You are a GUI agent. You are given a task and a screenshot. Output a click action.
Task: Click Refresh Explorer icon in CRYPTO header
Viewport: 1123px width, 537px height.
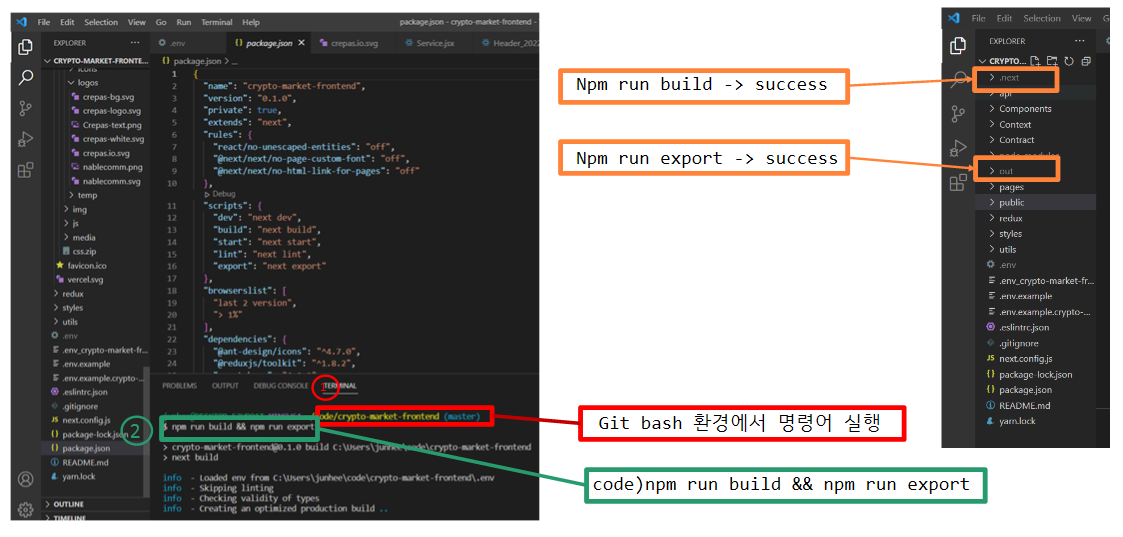pyautogui.click(x=1069, y=62)
